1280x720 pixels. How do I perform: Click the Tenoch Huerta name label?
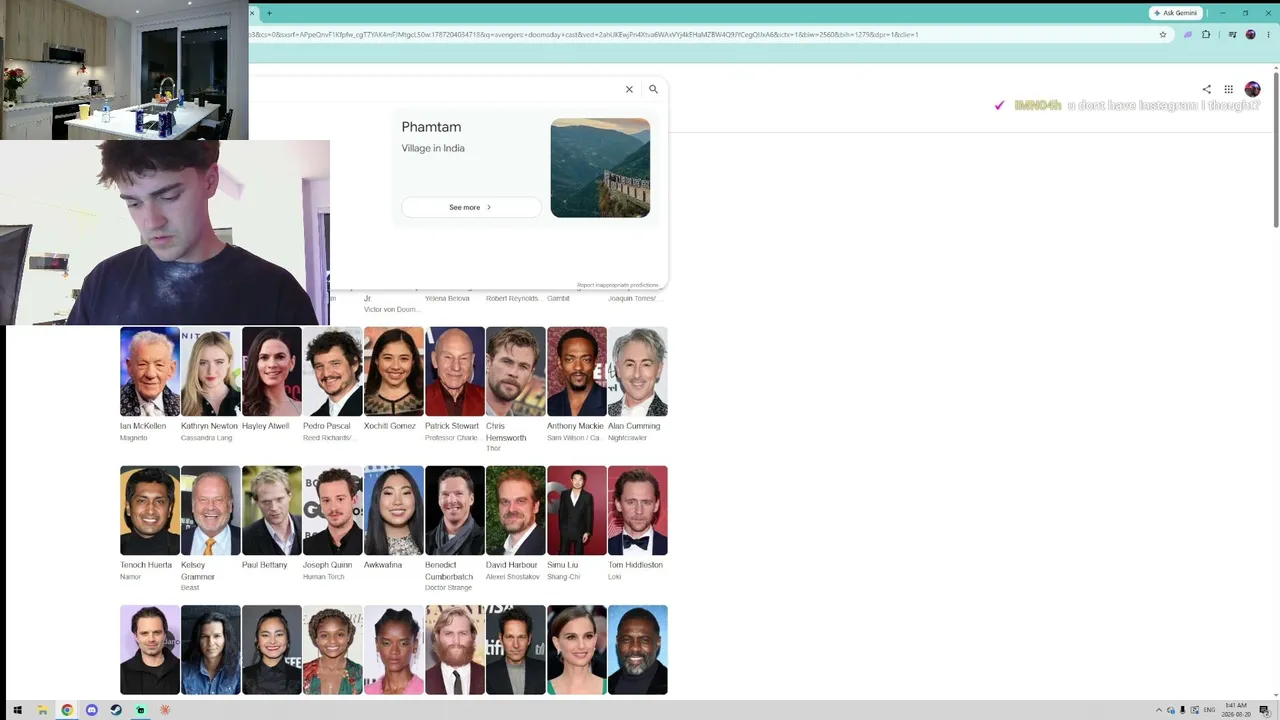146,565
